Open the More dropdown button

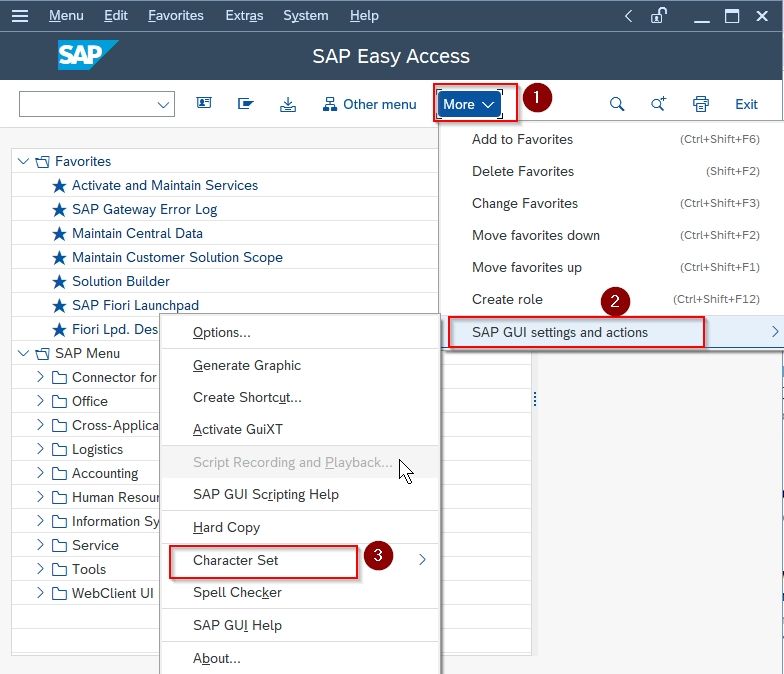tap(468, 104)
